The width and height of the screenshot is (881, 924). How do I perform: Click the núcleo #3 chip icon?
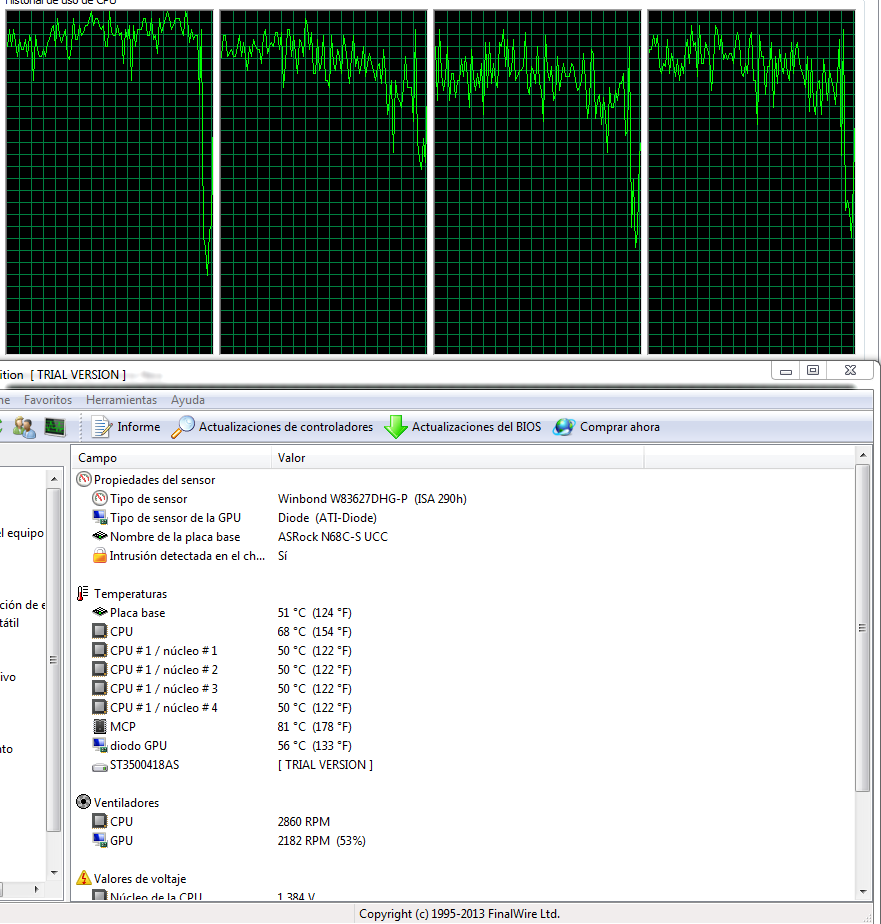[x=100, y=688]
